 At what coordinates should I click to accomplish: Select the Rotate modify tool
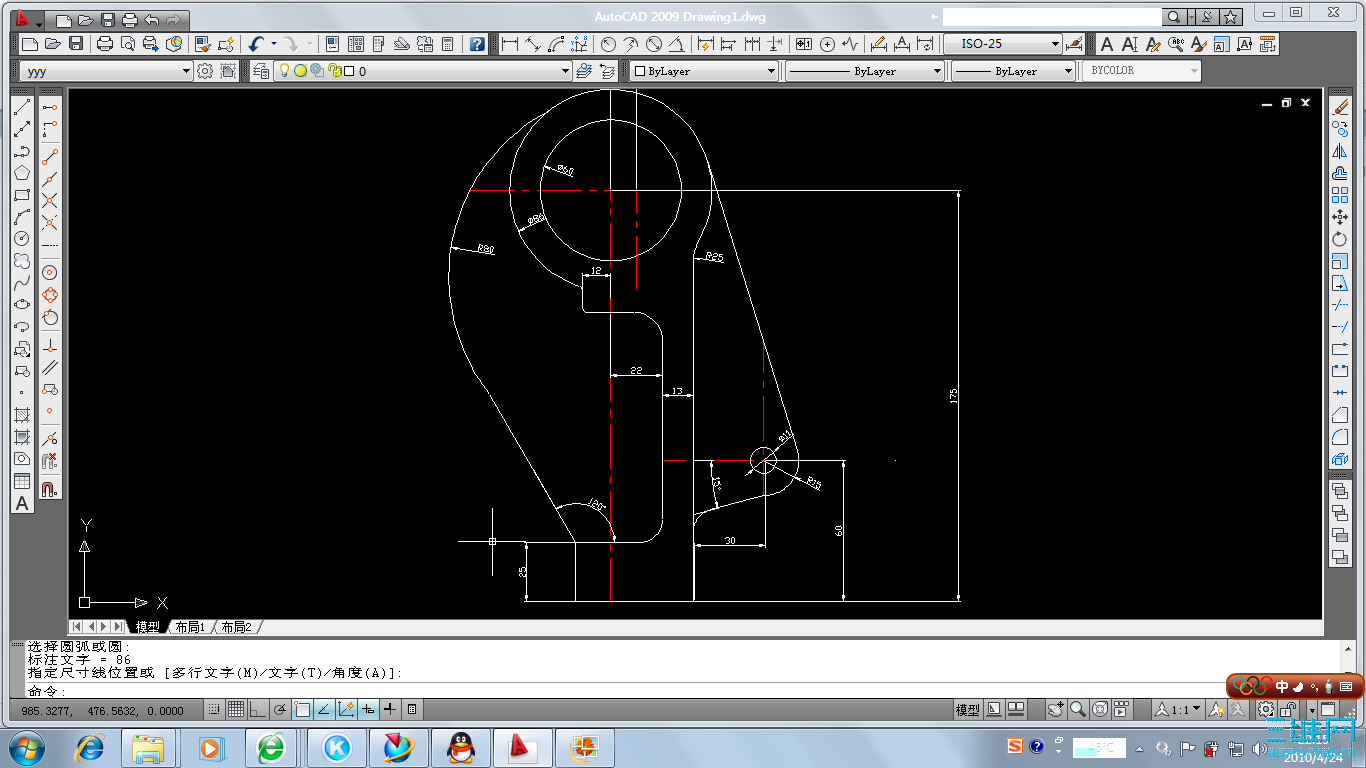[x=1340, y=239]
